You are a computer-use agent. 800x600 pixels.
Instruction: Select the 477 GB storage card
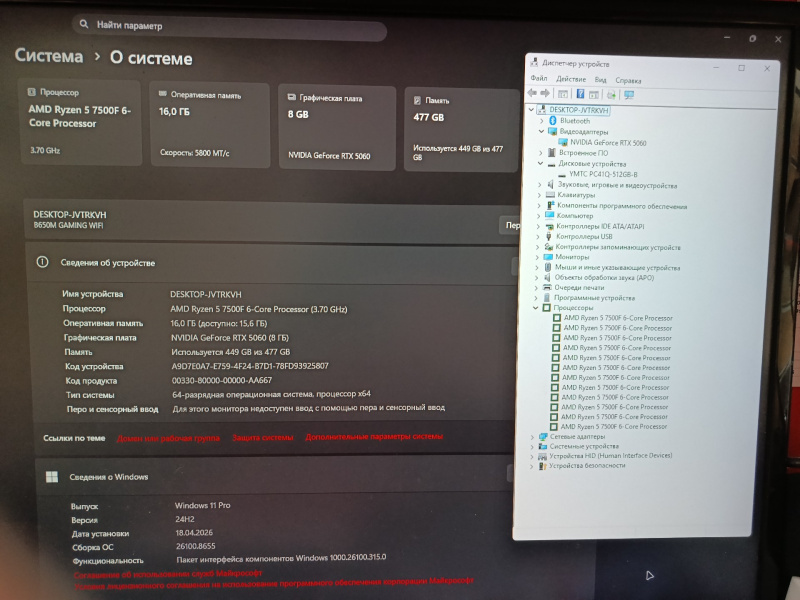click(461, 130)
